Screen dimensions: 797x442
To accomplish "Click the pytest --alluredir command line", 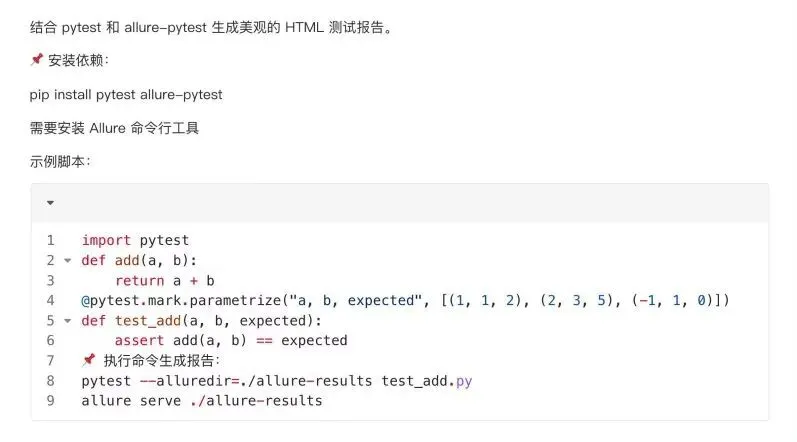I will click(277, 381).
